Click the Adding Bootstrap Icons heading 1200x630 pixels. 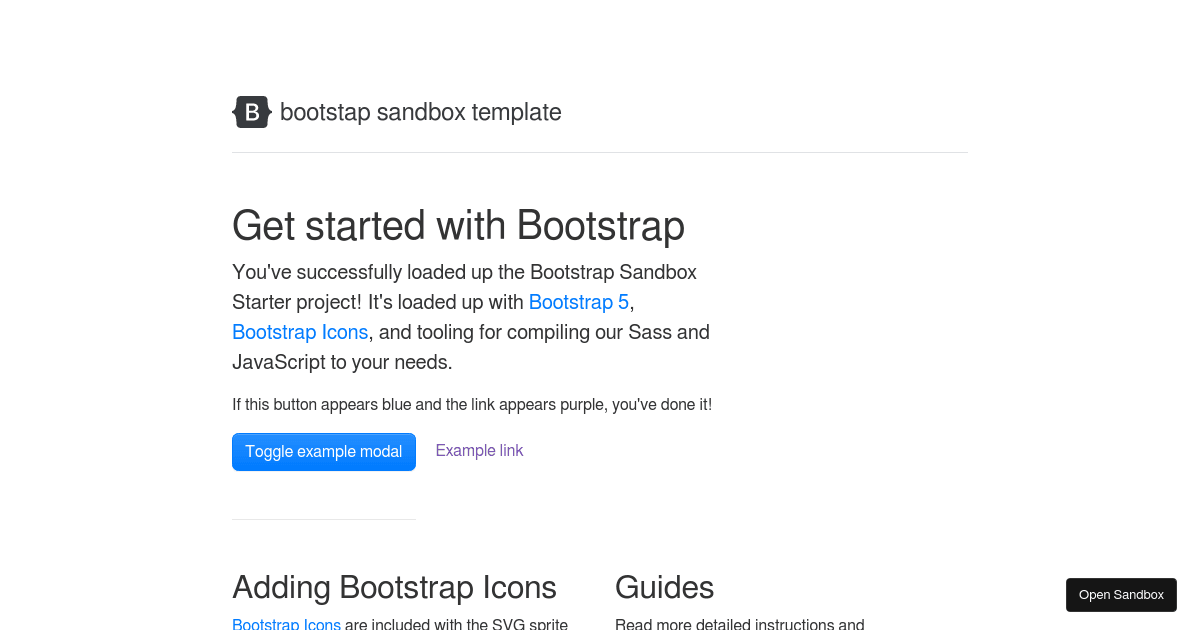click(x=394, y=587)
